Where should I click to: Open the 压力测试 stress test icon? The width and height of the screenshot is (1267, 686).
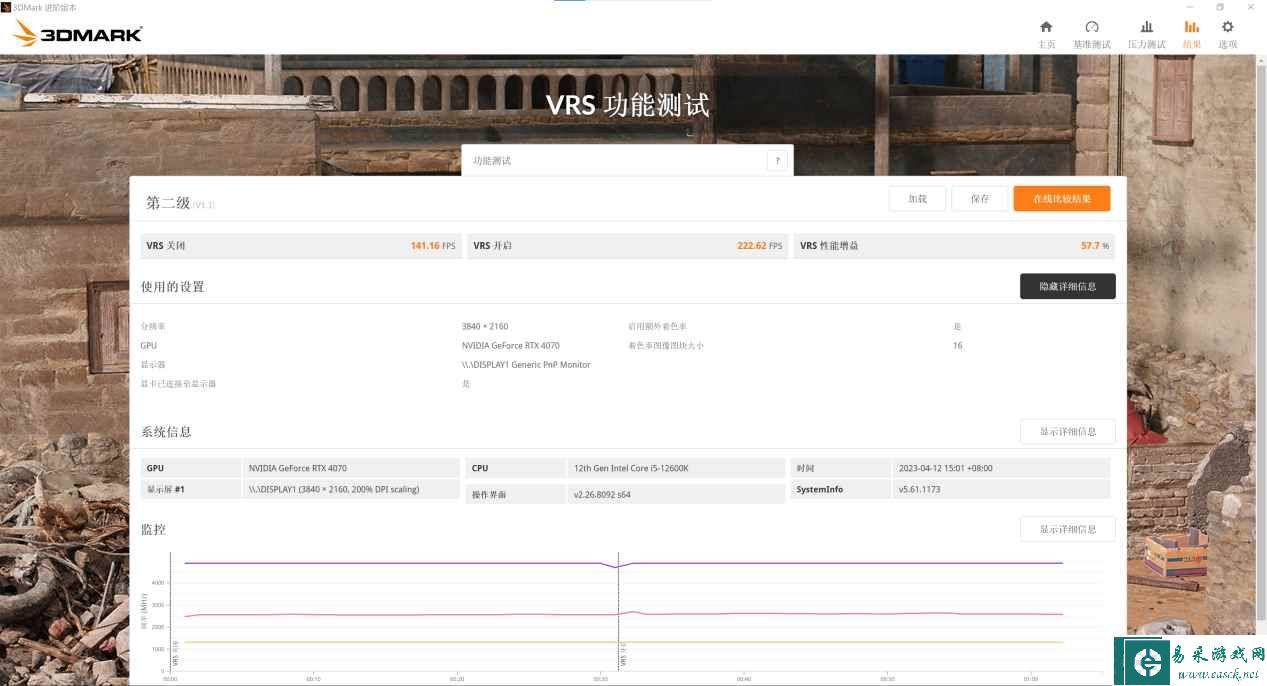(1146, 27)
